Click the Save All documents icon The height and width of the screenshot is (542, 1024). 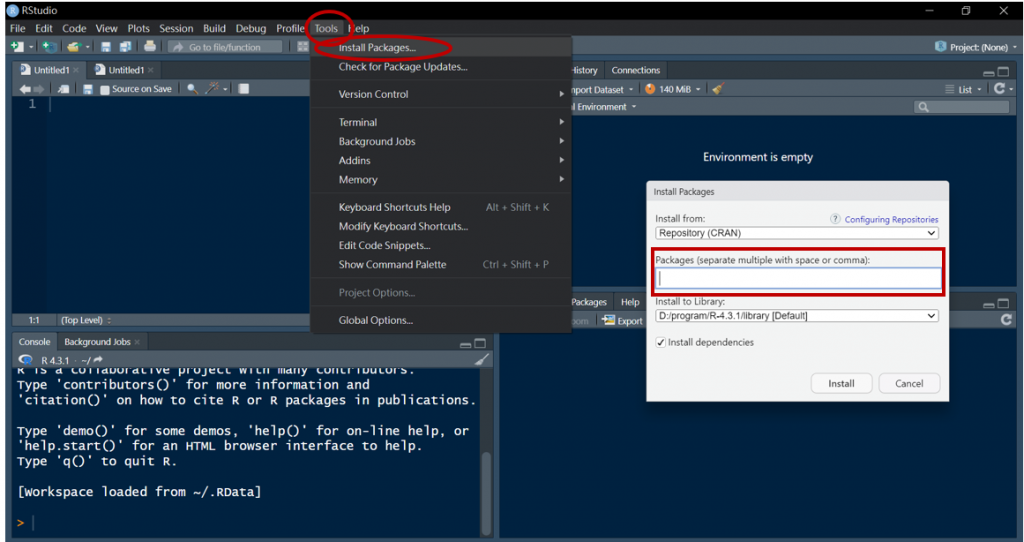click(125, 47)
